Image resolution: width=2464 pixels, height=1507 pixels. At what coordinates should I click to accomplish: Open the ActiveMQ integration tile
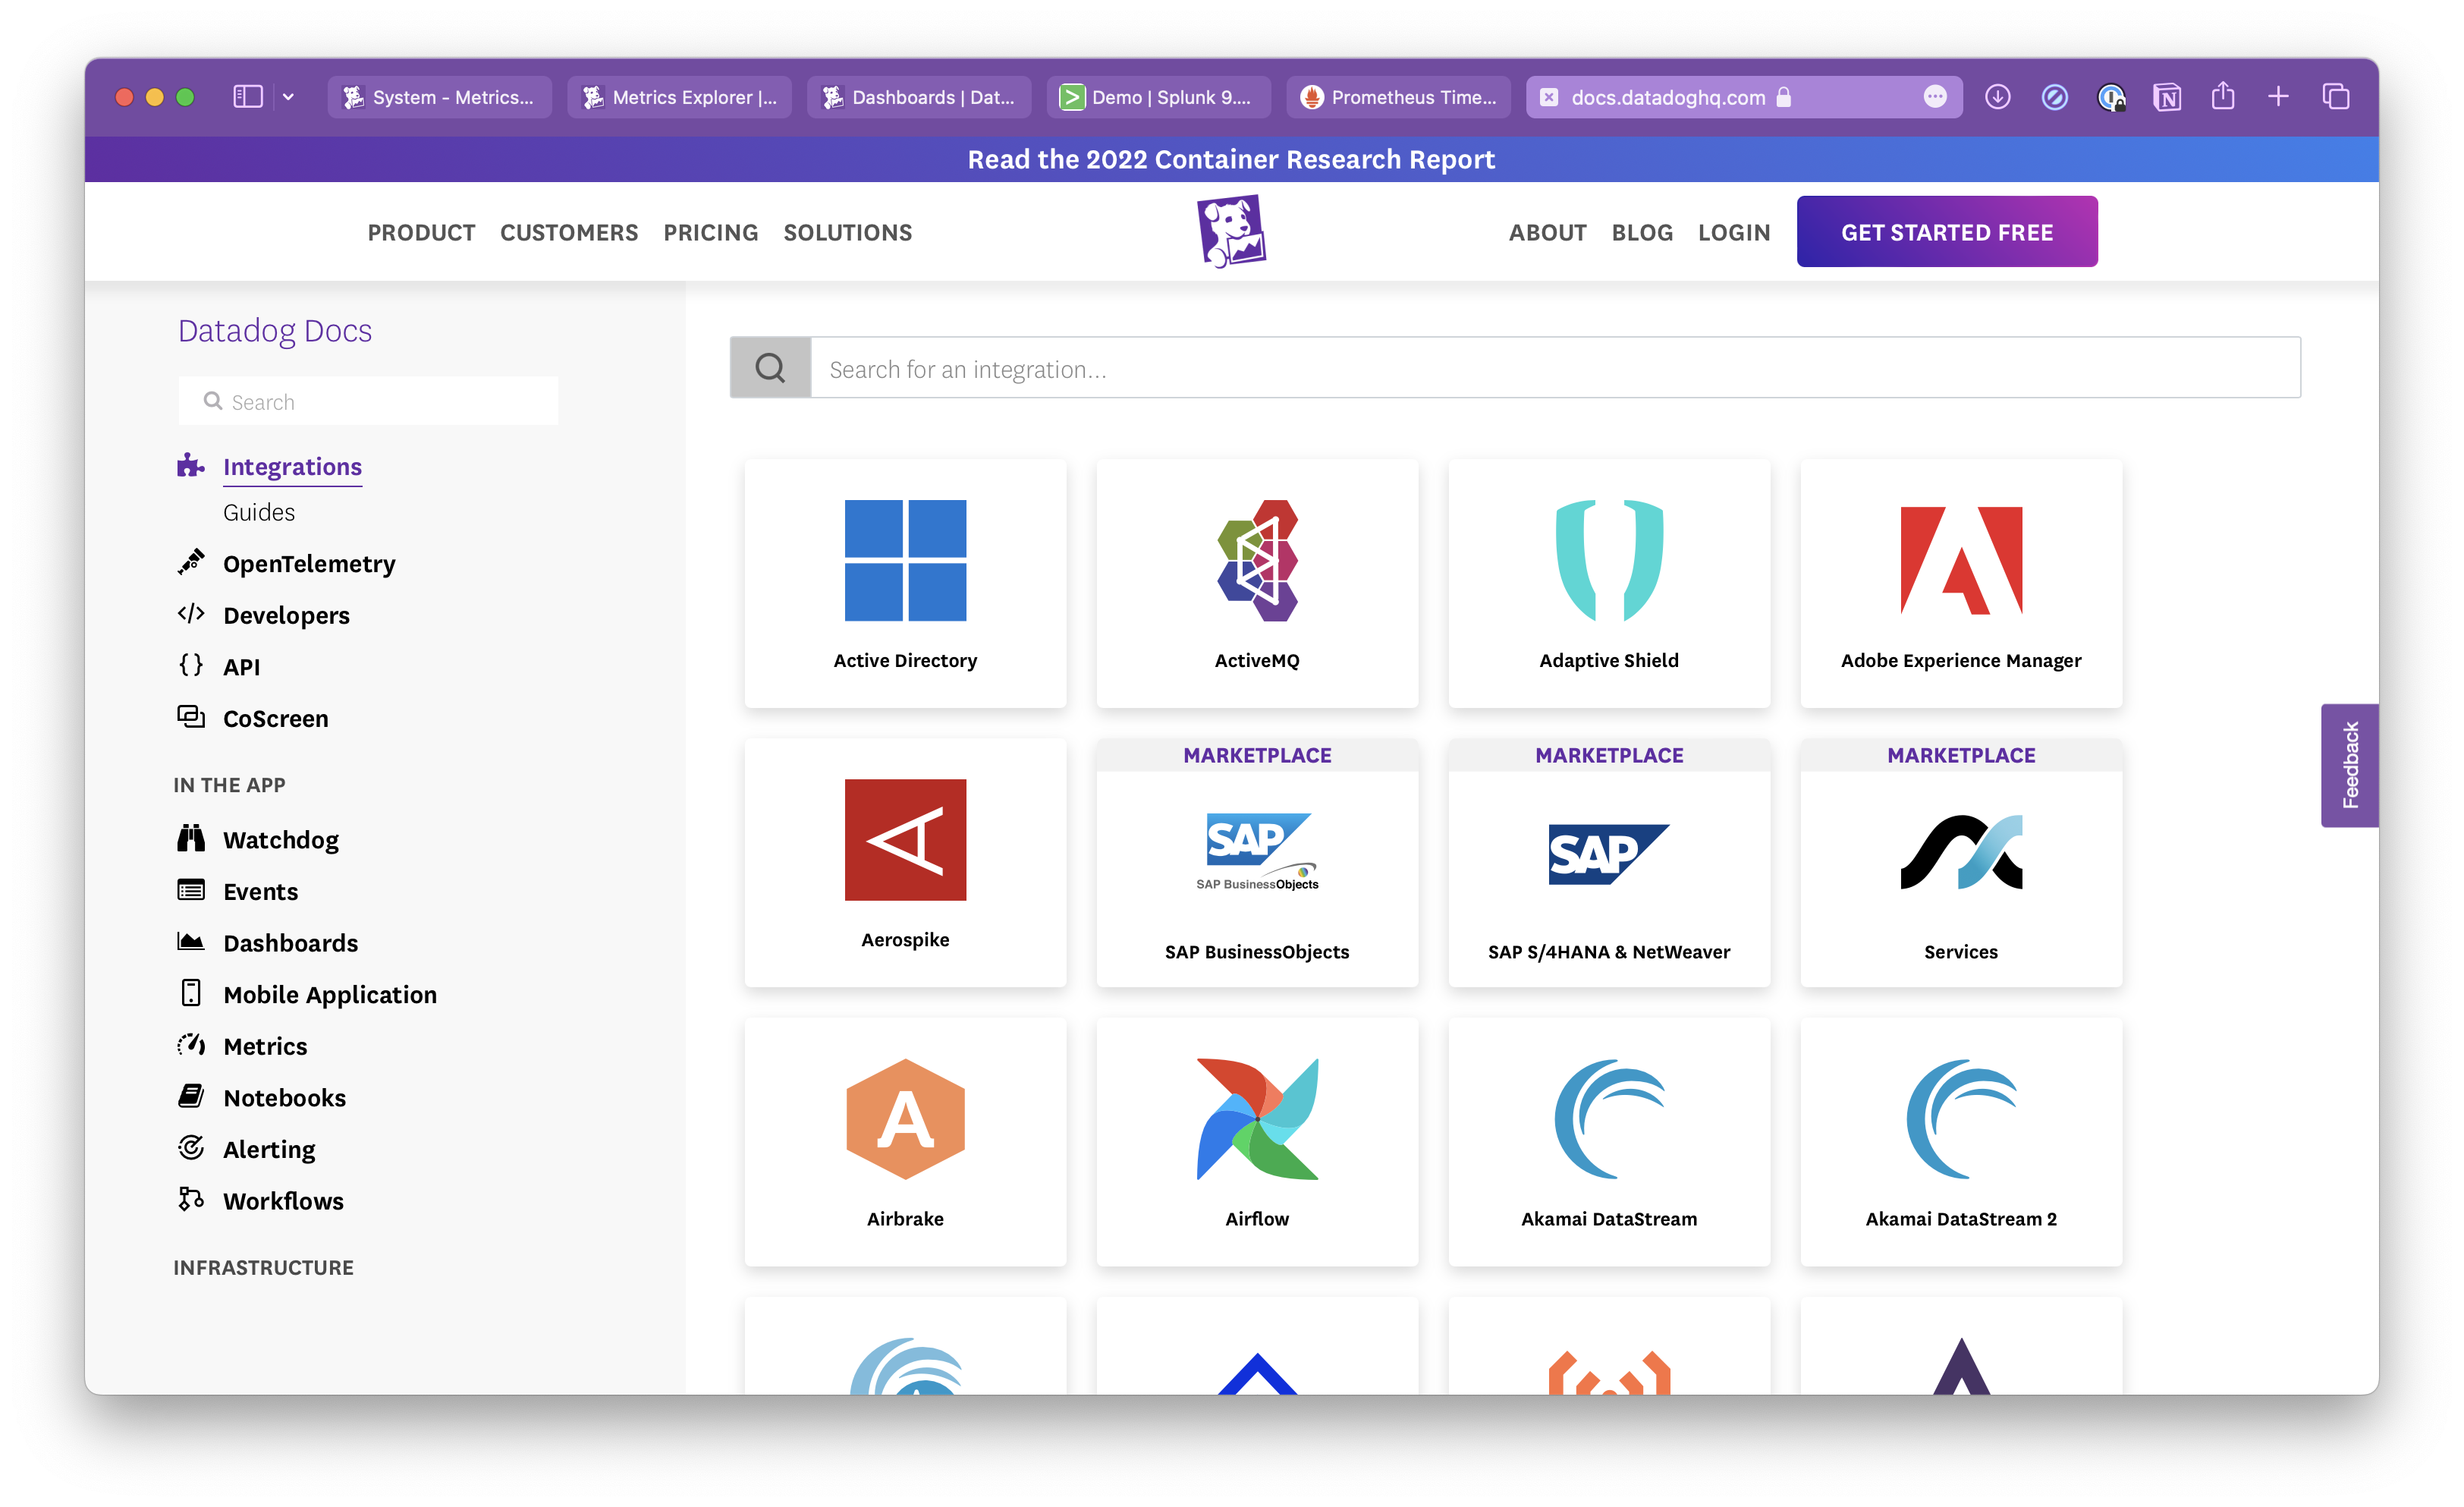(1257, 583)
